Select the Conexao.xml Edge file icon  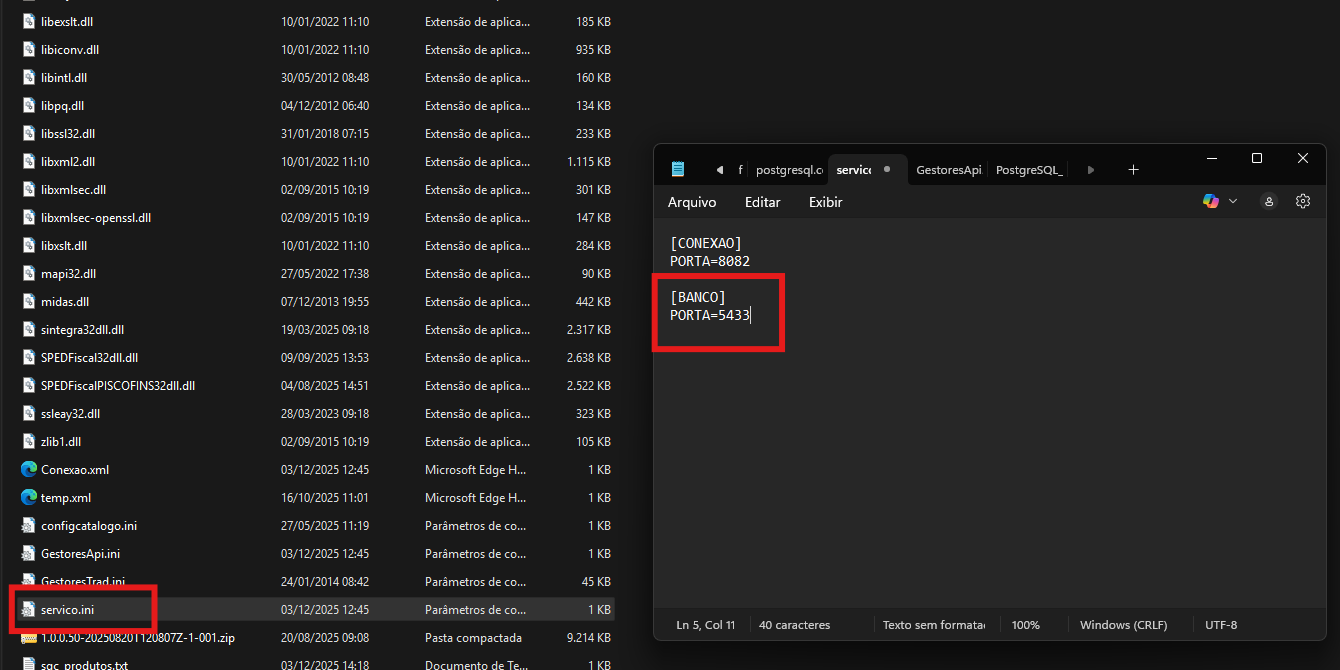(28, 469)
